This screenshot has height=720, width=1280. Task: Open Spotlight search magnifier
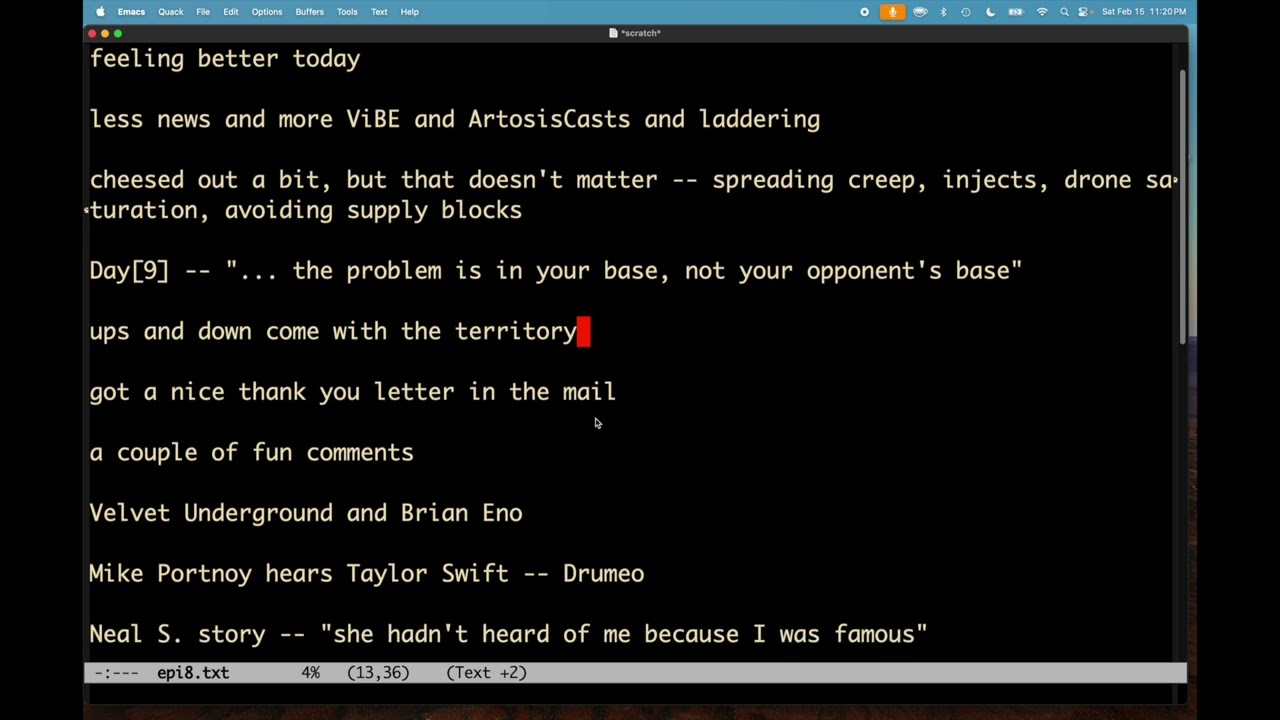1064,12
